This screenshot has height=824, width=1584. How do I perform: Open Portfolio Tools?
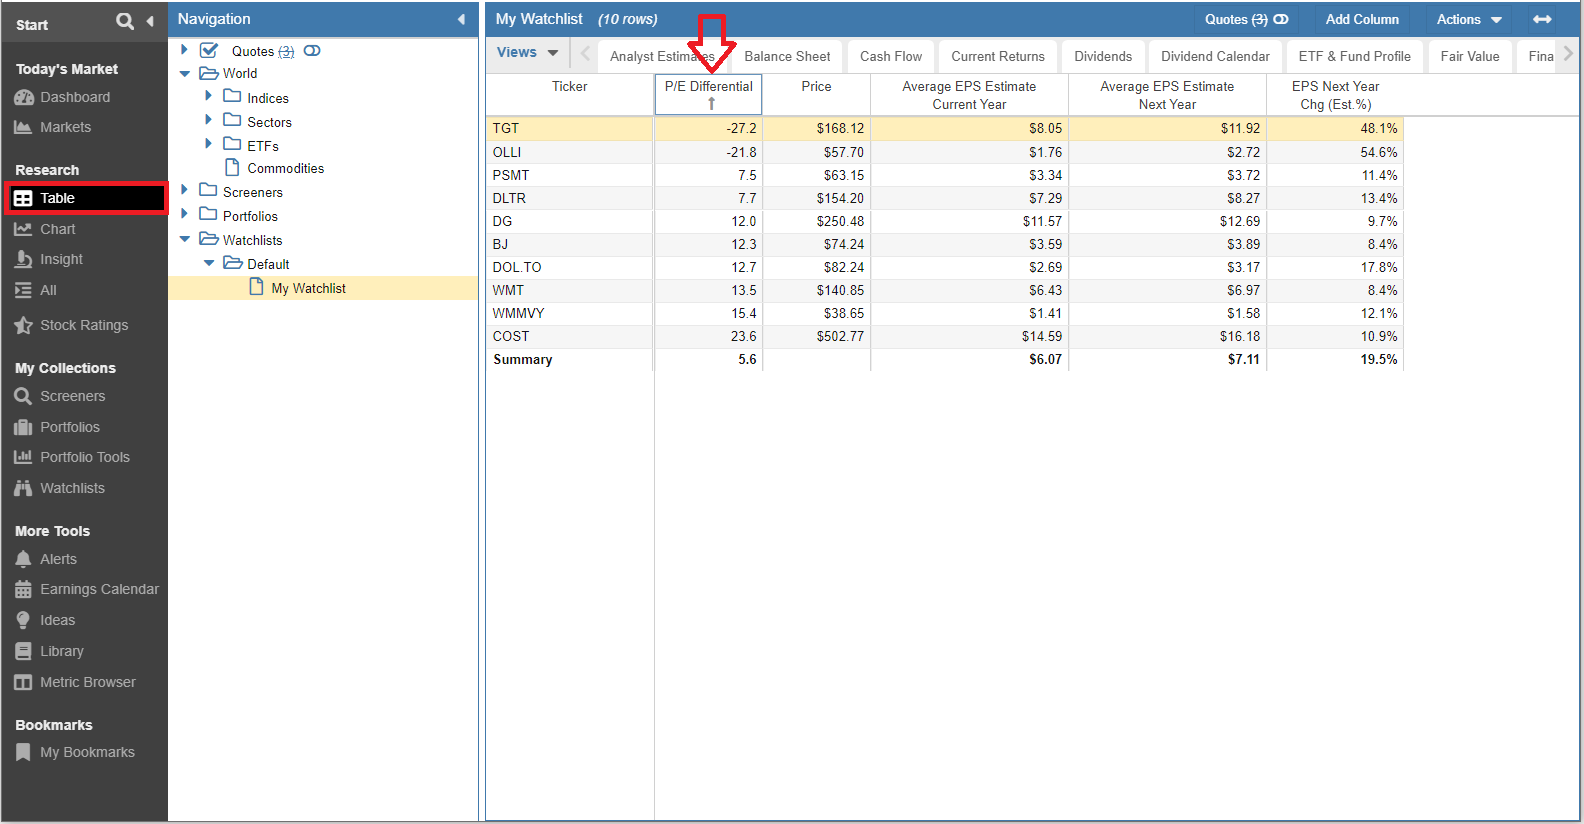pos(85,457)
